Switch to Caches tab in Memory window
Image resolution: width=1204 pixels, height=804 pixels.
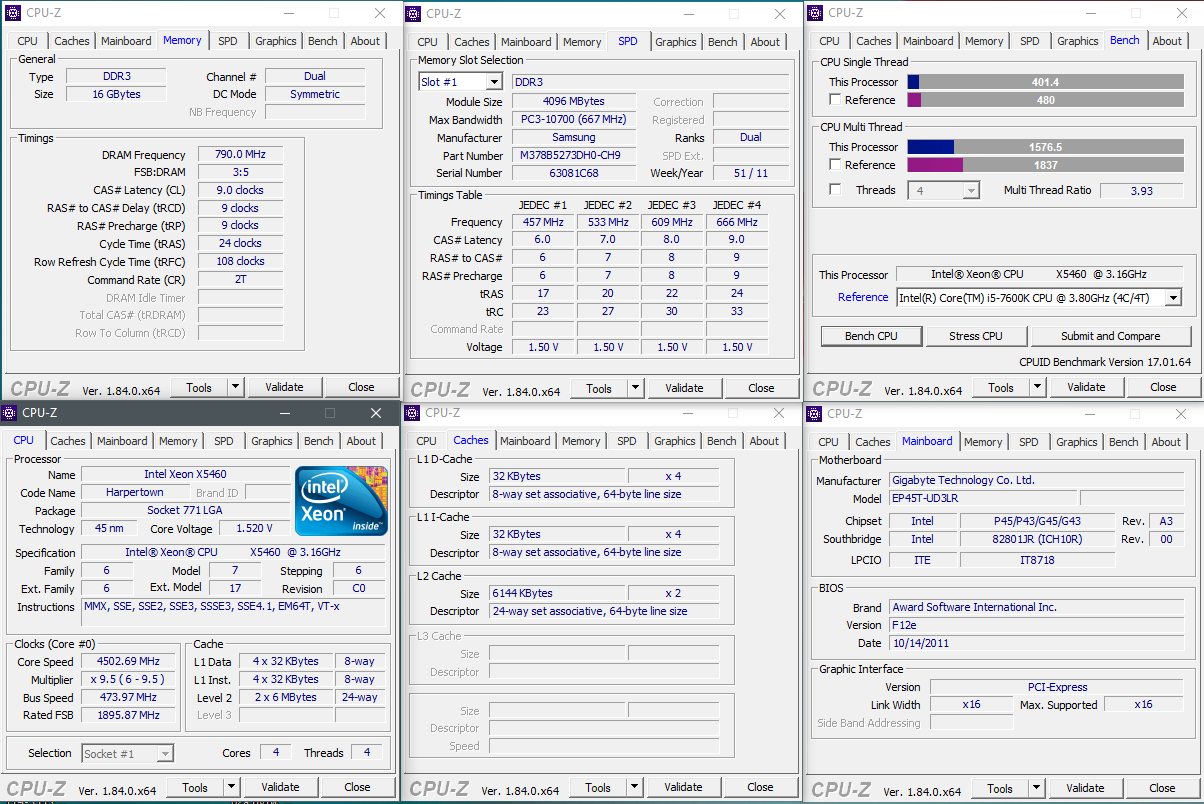click(72, 41)
